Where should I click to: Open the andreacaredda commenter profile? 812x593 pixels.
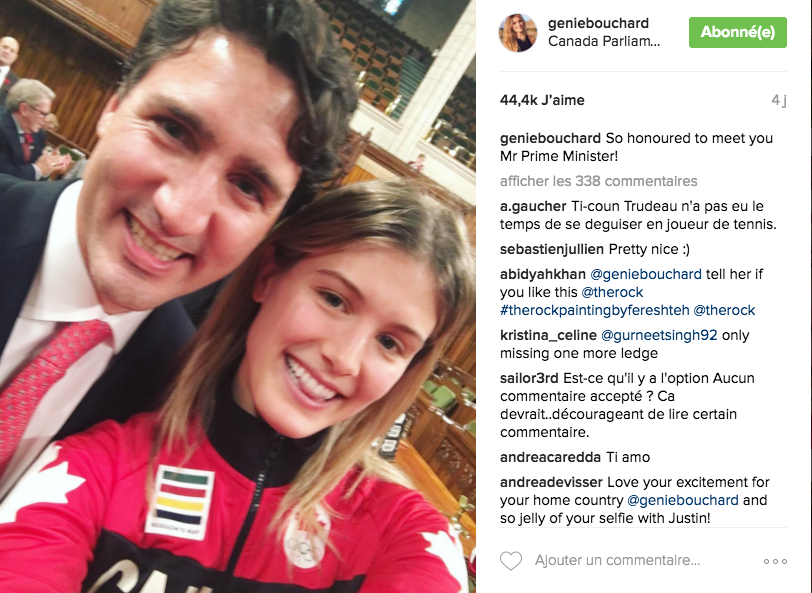pos(550,457)
